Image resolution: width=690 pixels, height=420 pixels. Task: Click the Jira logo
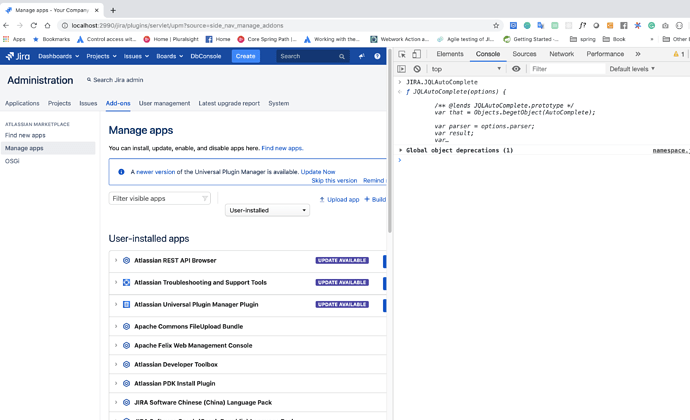coord(18,56)
